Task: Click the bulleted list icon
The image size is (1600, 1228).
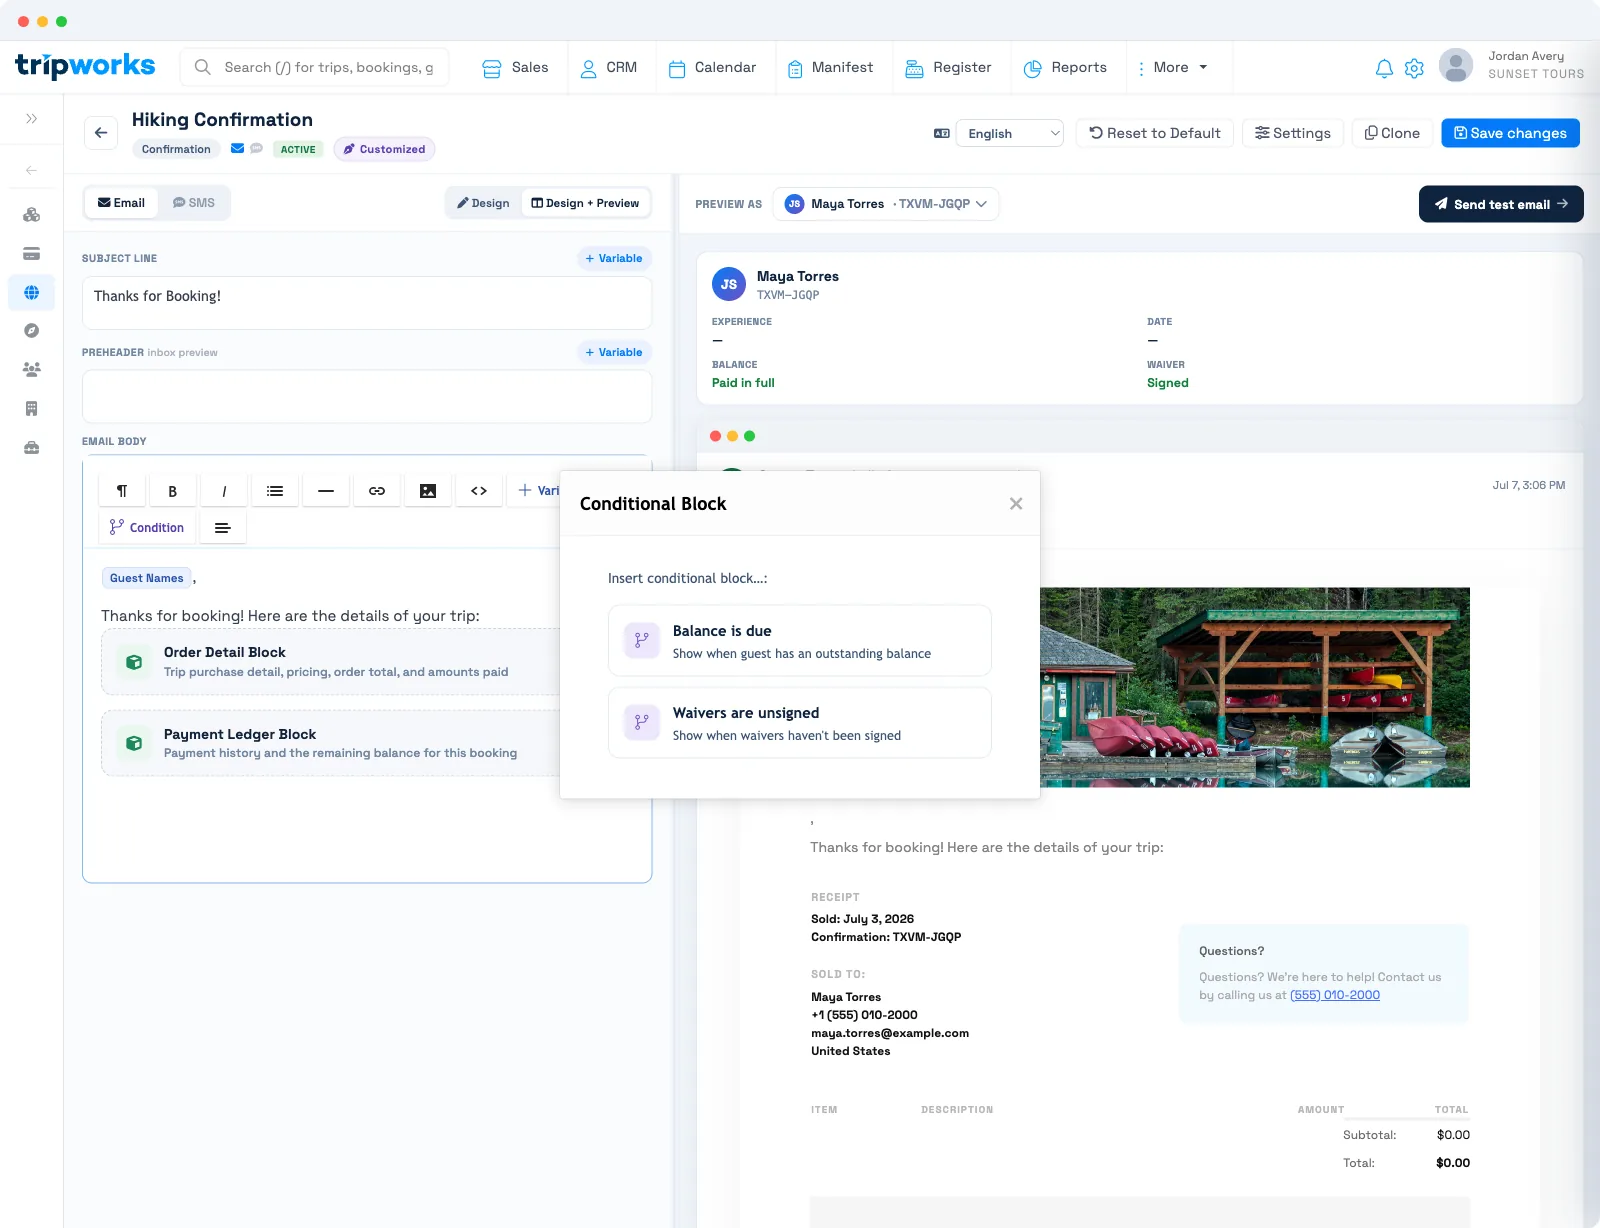Action: click(275, 491)
